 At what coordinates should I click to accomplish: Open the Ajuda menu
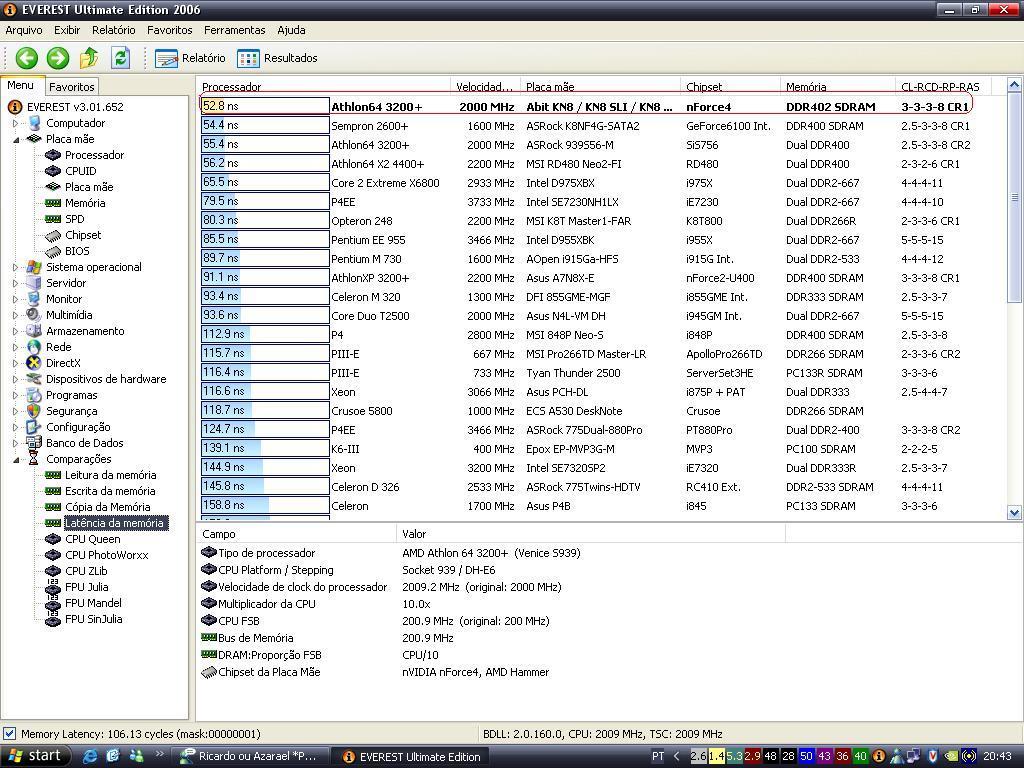tap(291, 30)
